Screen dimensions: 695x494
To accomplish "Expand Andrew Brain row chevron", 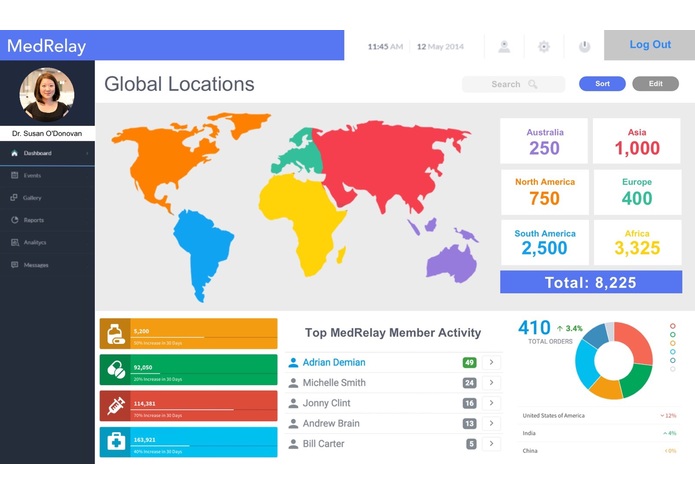I will click(x=492, y=424).
